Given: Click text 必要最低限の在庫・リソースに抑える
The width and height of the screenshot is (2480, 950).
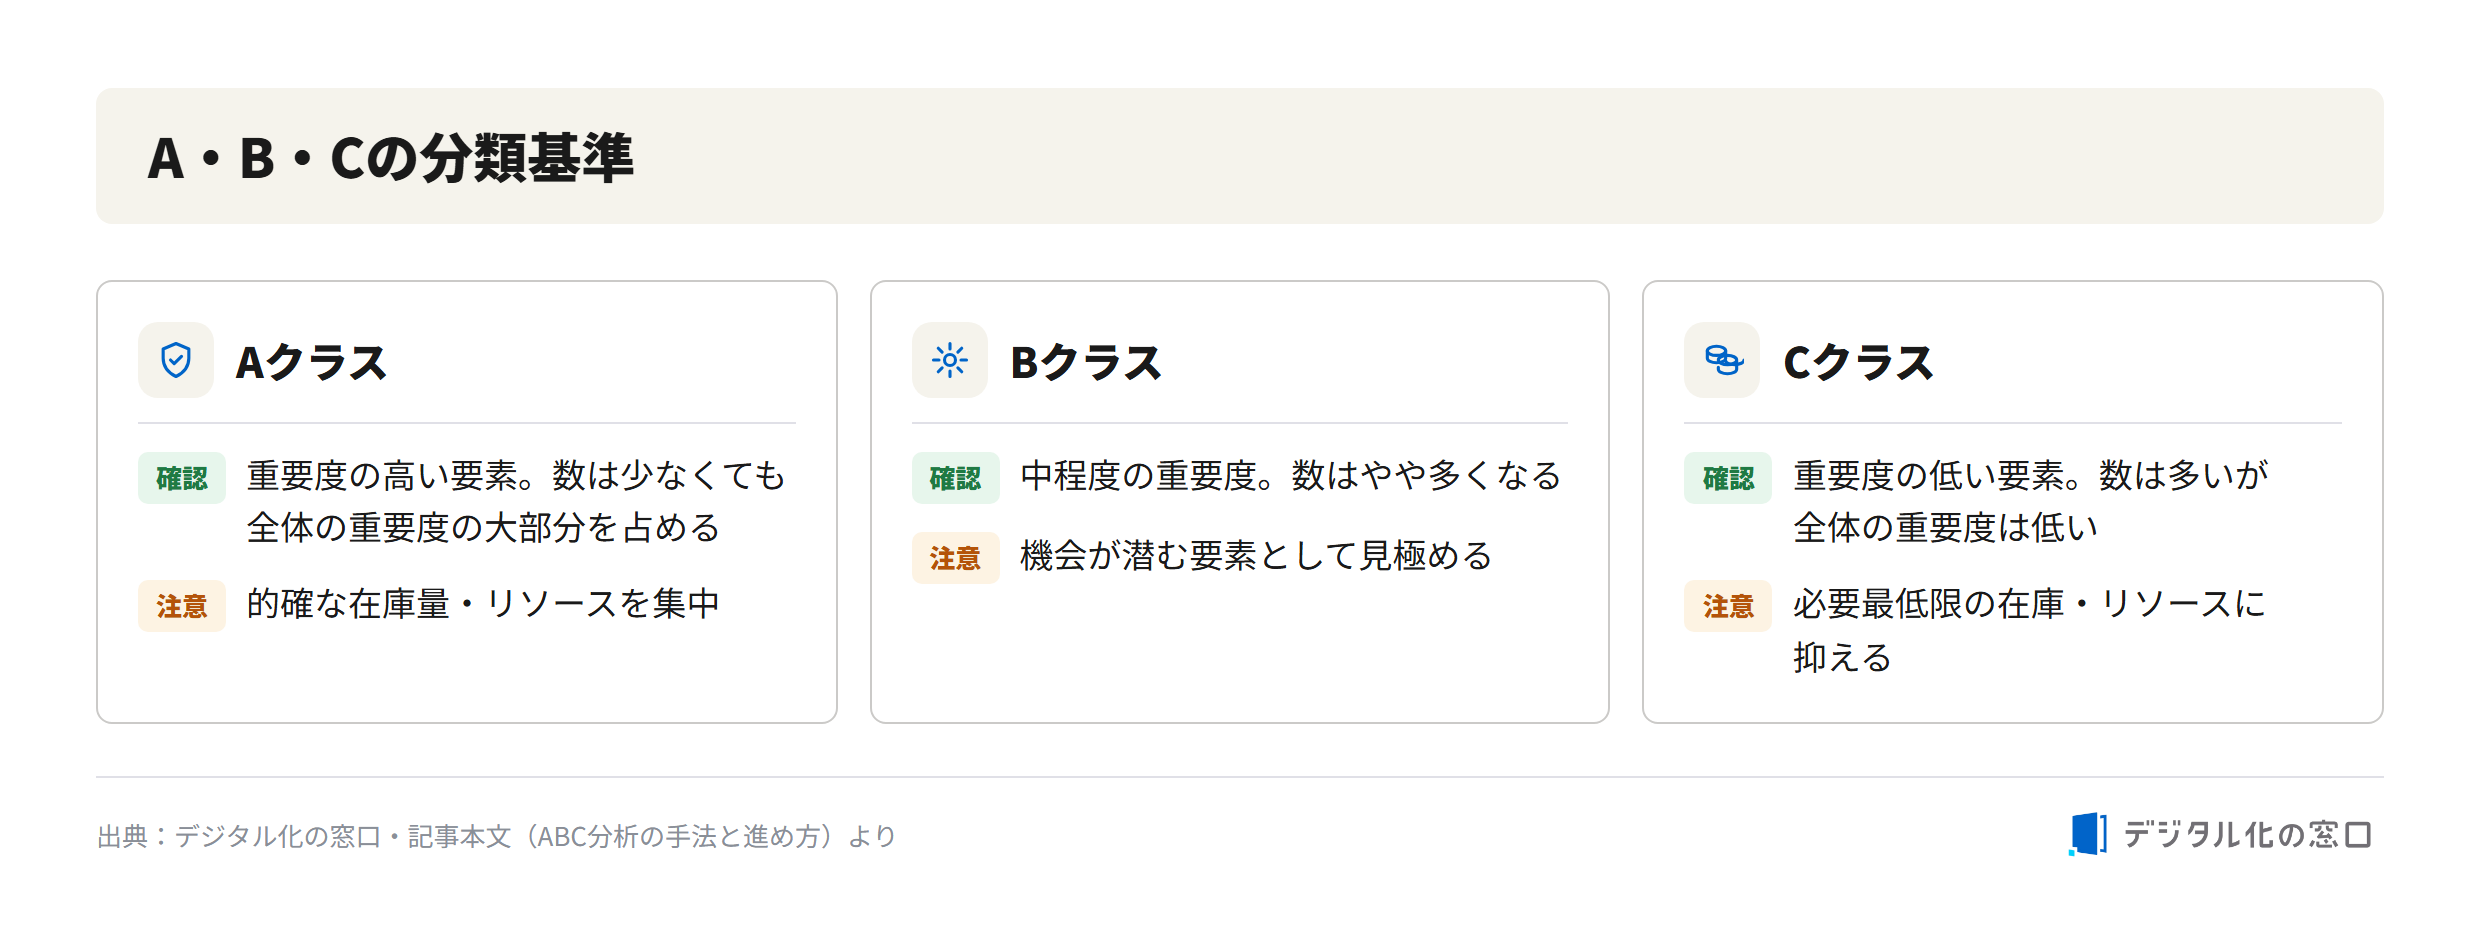Looking at the screenshot, I should [x=2030, y=631].
